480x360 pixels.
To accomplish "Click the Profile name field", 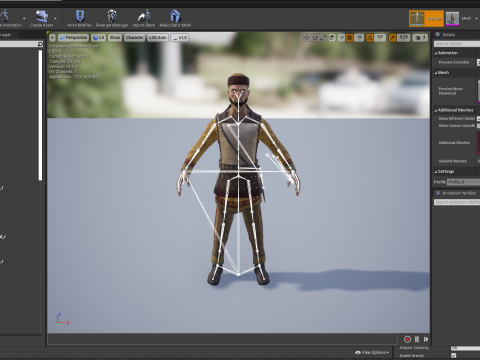I will pos(463,182).
